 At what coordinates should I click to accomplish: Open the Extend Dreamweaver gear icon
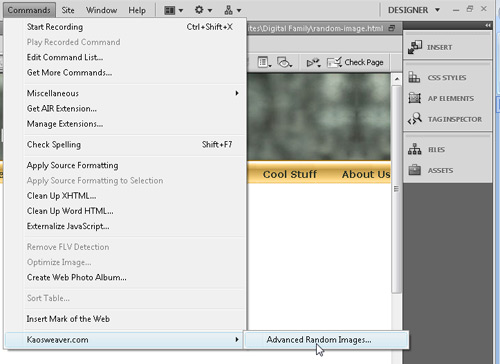[x=199, y=10]
